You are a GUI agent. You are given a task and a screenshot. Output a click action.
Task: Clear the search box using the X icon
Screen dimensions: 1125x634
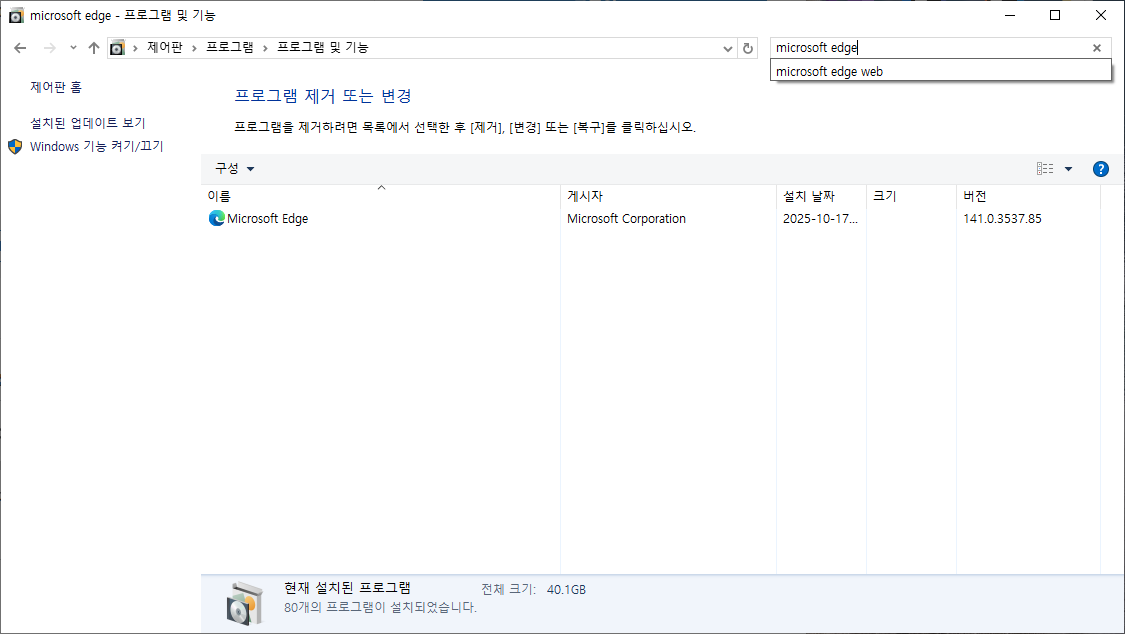point(1096,47)
